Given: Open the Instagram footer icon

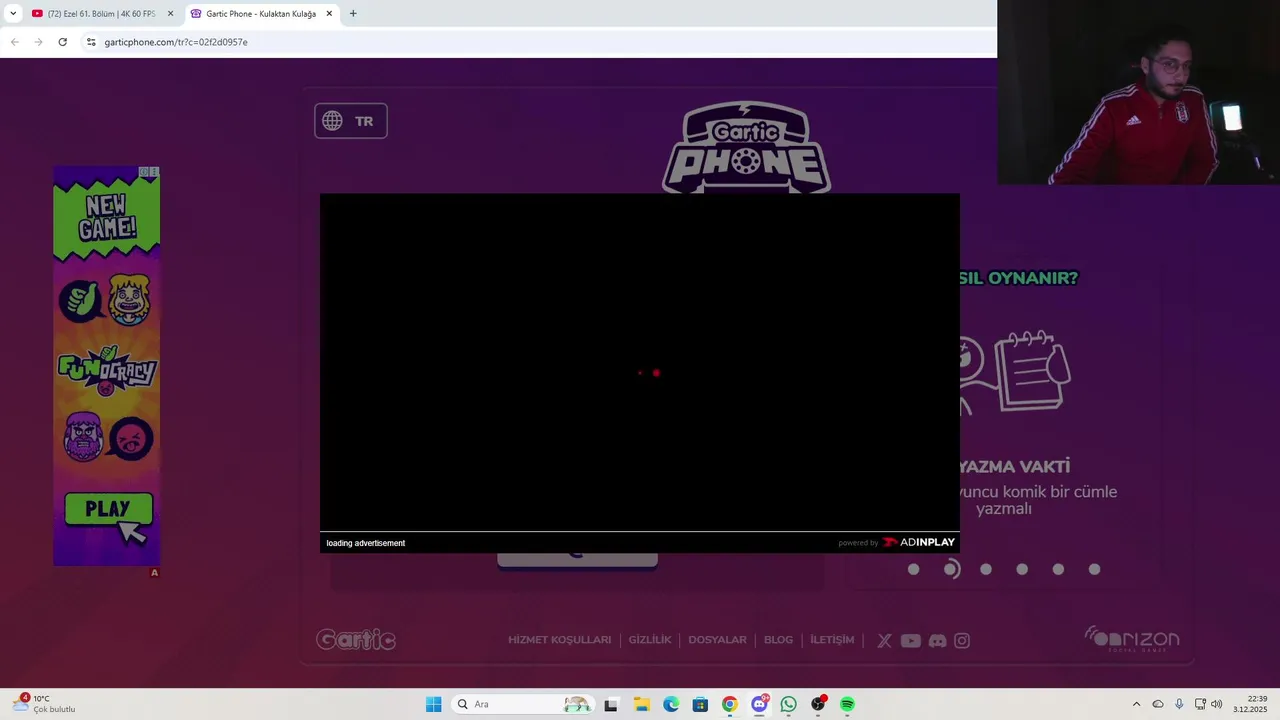Looking at the screenshot, I should click(962, 641).
